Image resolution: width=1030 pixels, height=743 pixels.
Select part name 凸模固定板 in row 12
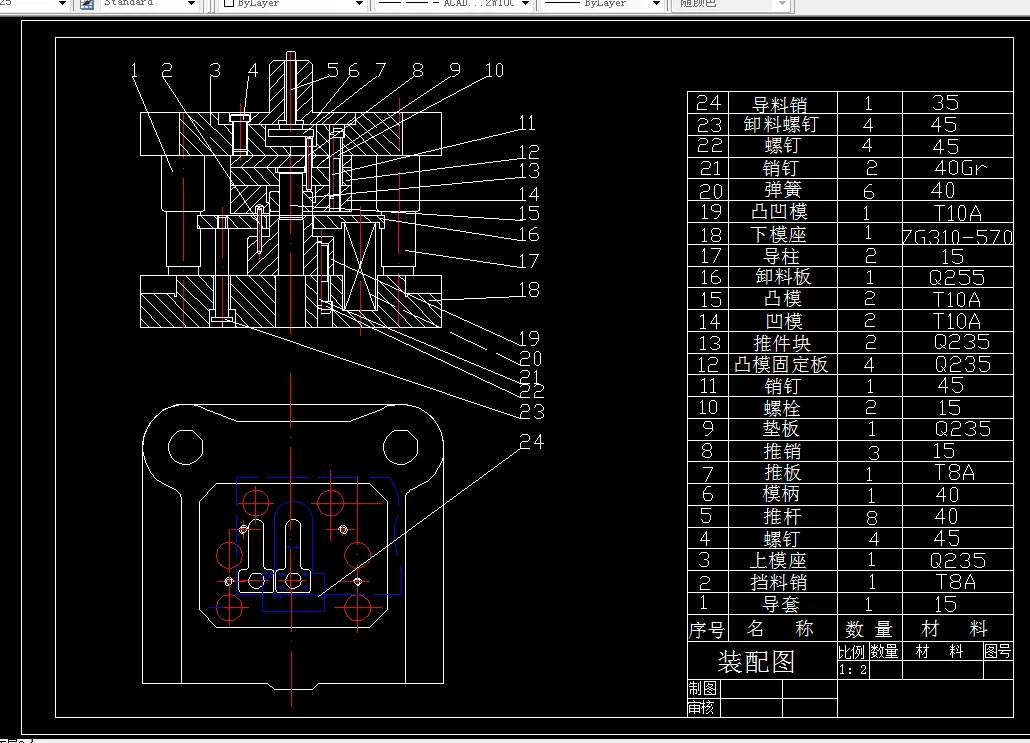781,365
